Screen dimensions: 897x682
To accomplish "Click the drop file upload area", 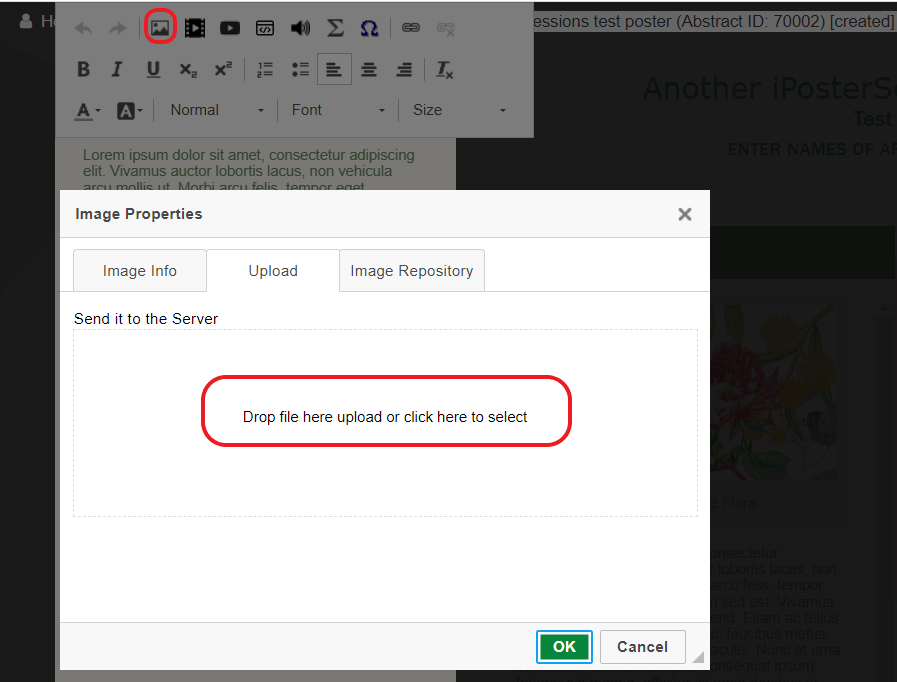I will point(385,423).
